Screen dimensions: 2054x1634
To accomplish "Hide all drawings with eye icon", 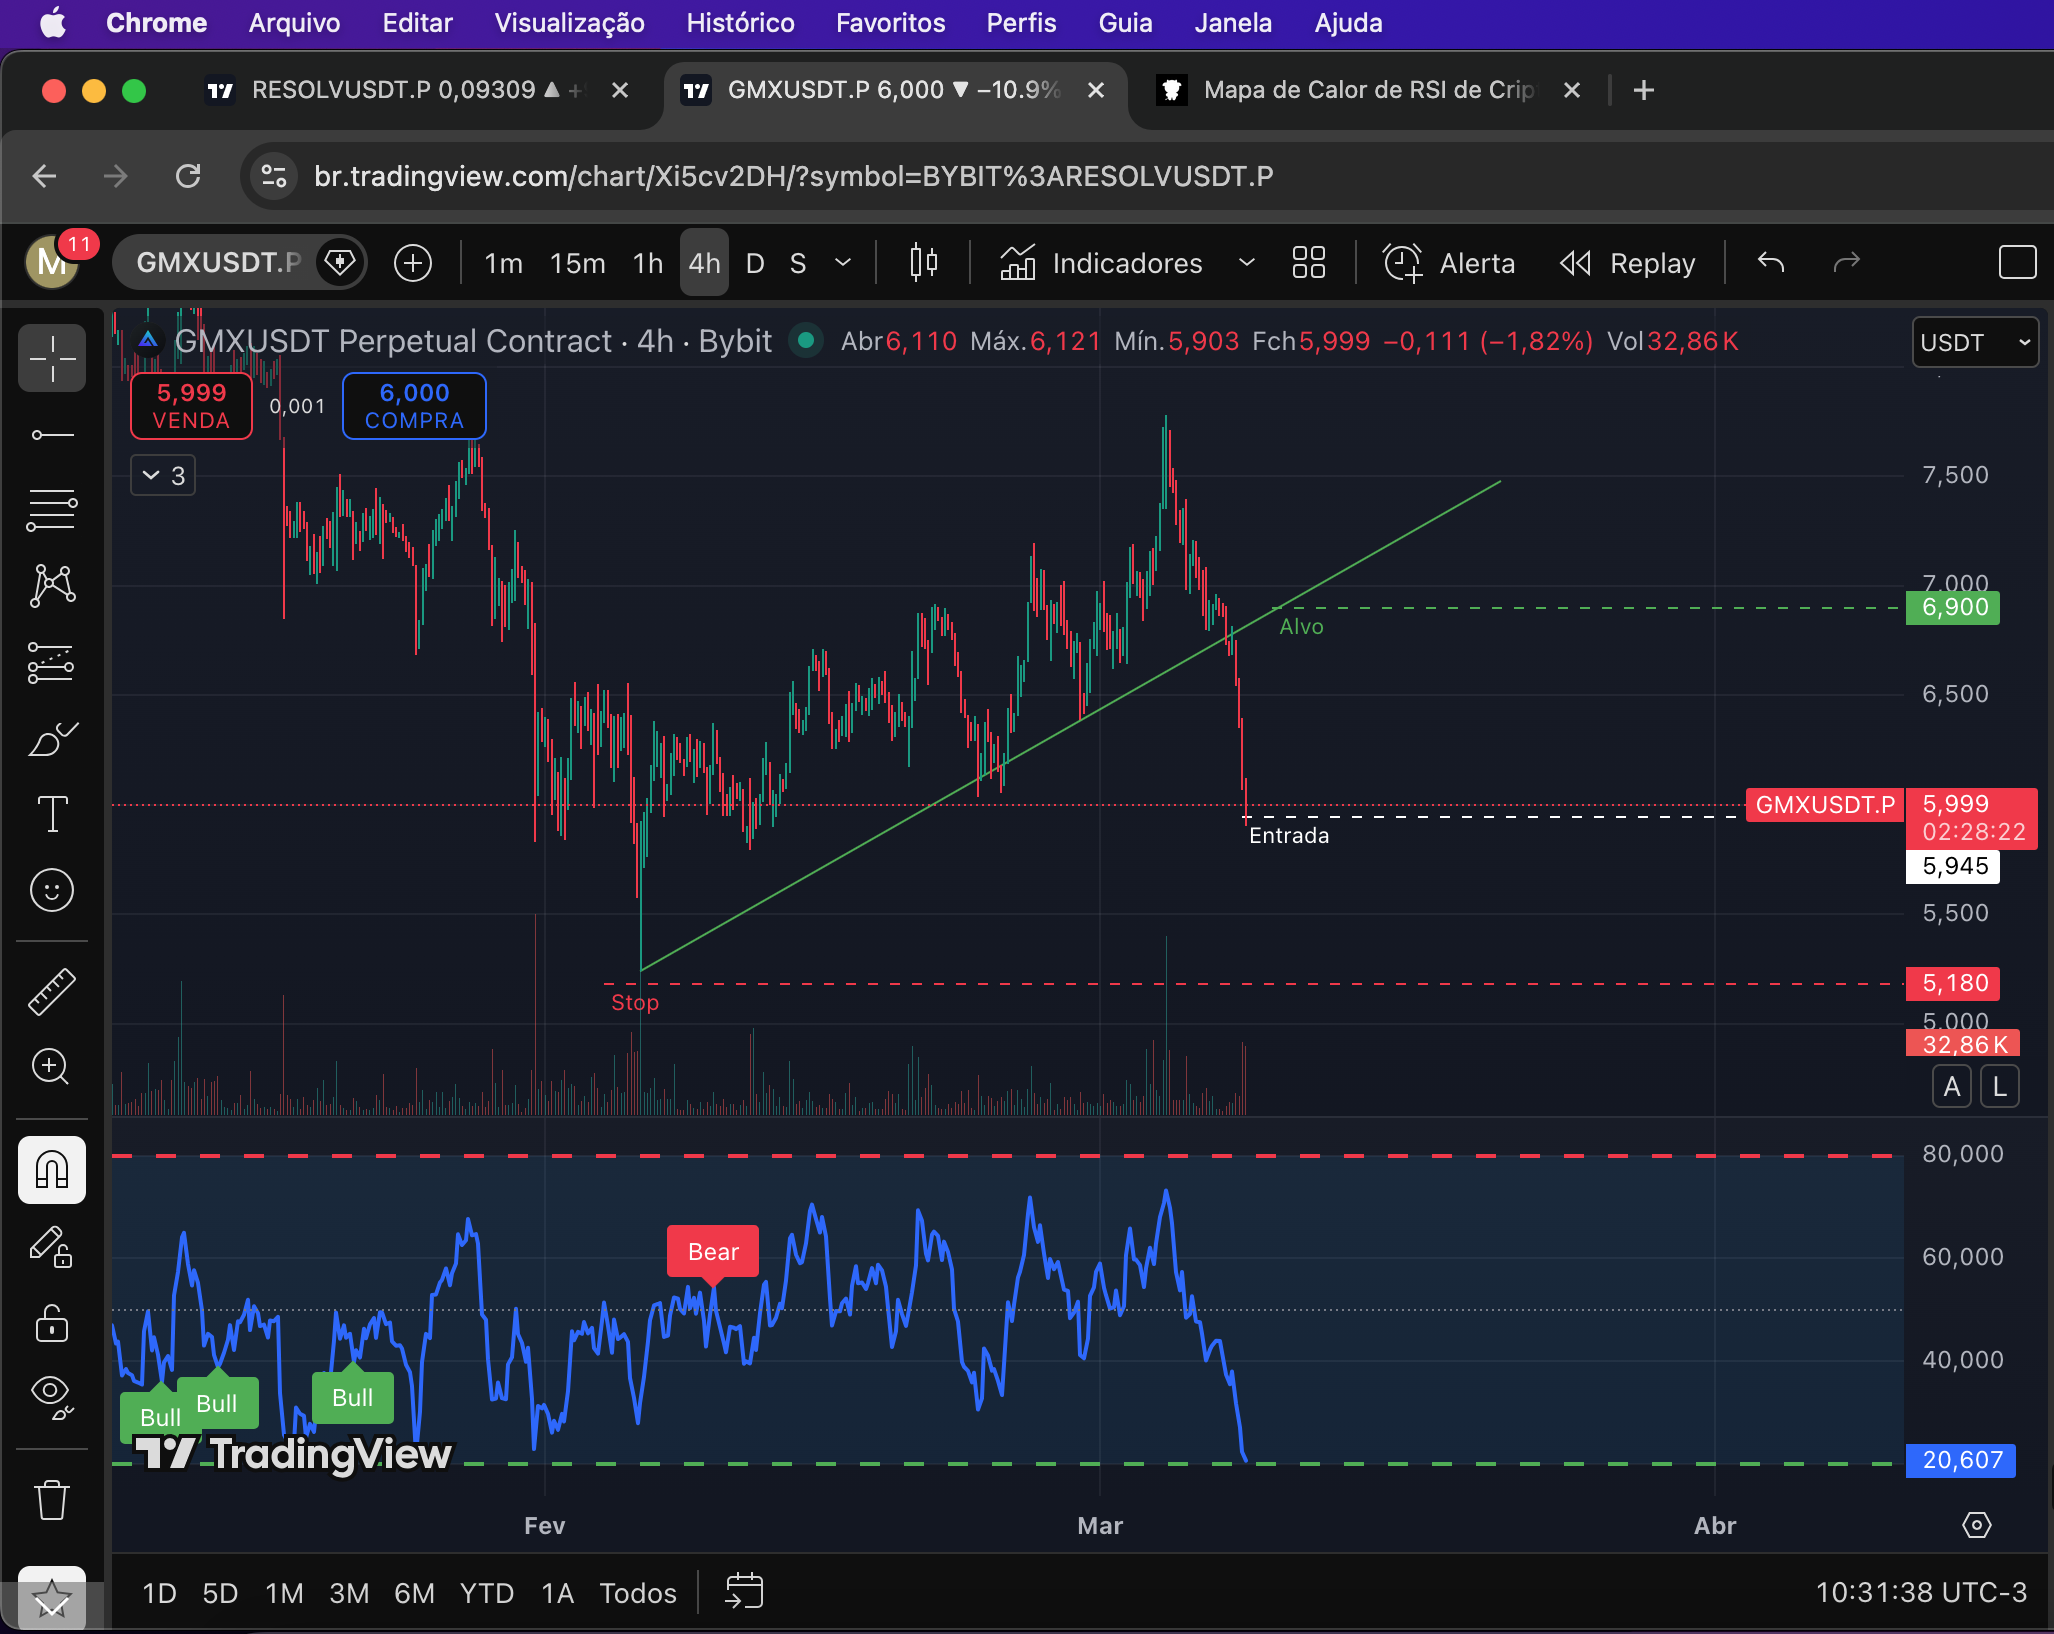I will point(52,1395).
